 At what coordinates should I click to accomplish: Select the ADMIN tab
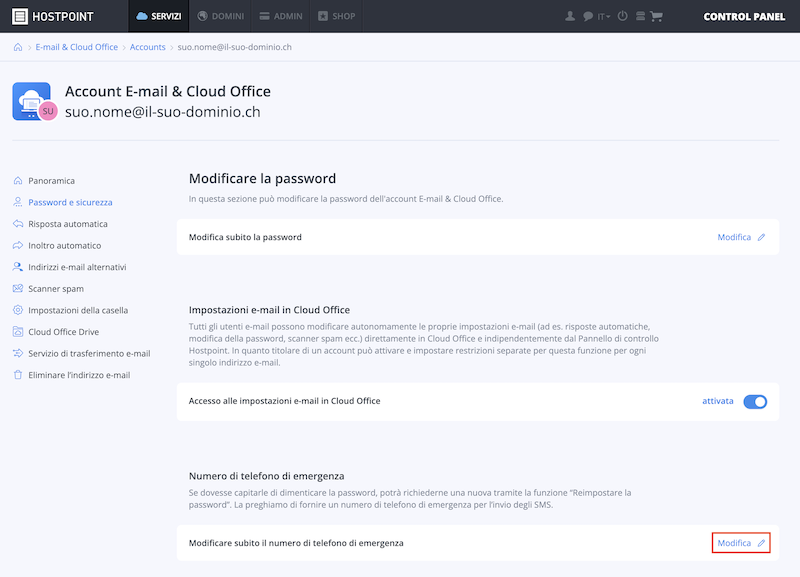tap(281, 16)
